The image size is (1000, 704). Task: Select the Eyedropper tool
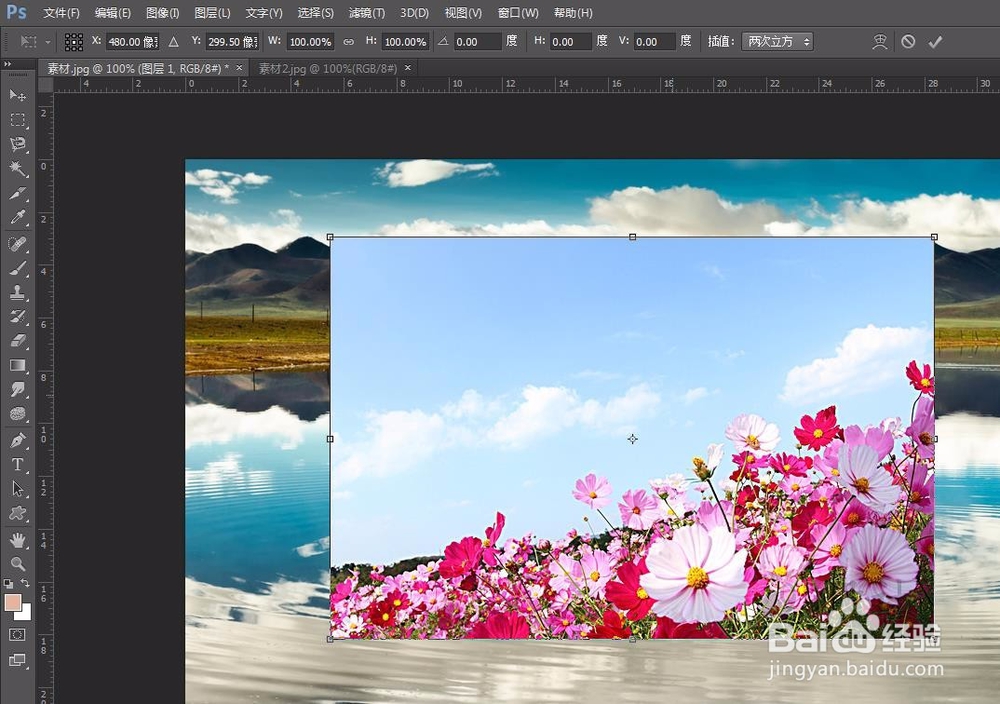point(17,217)
